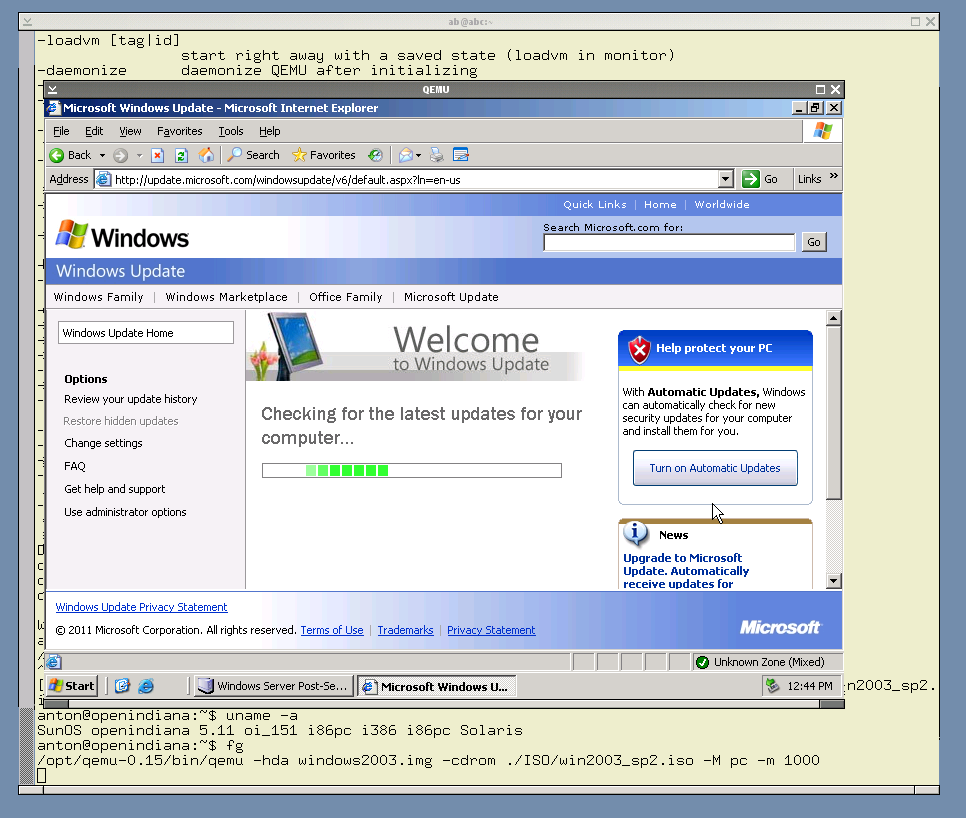Expand the Mail button dropdown arrow
Viewport: 966px width, 818px height.
pos(418,156)
